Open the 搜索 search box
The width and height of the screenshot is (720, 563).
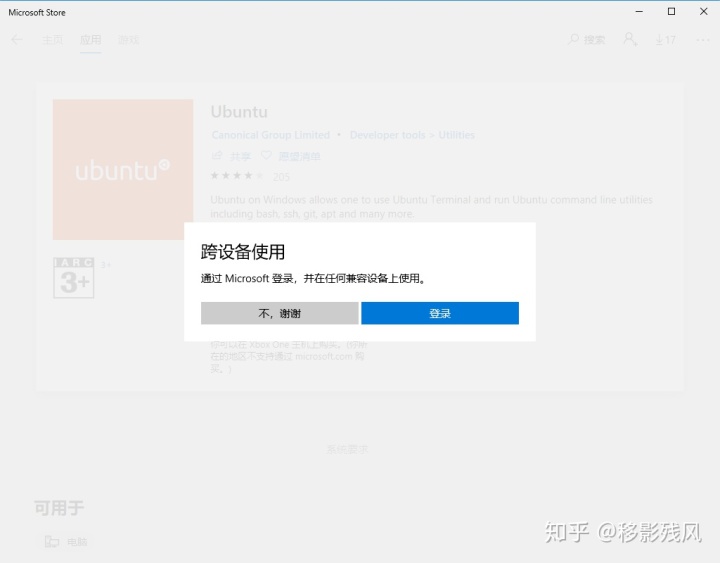pos(587,40)
